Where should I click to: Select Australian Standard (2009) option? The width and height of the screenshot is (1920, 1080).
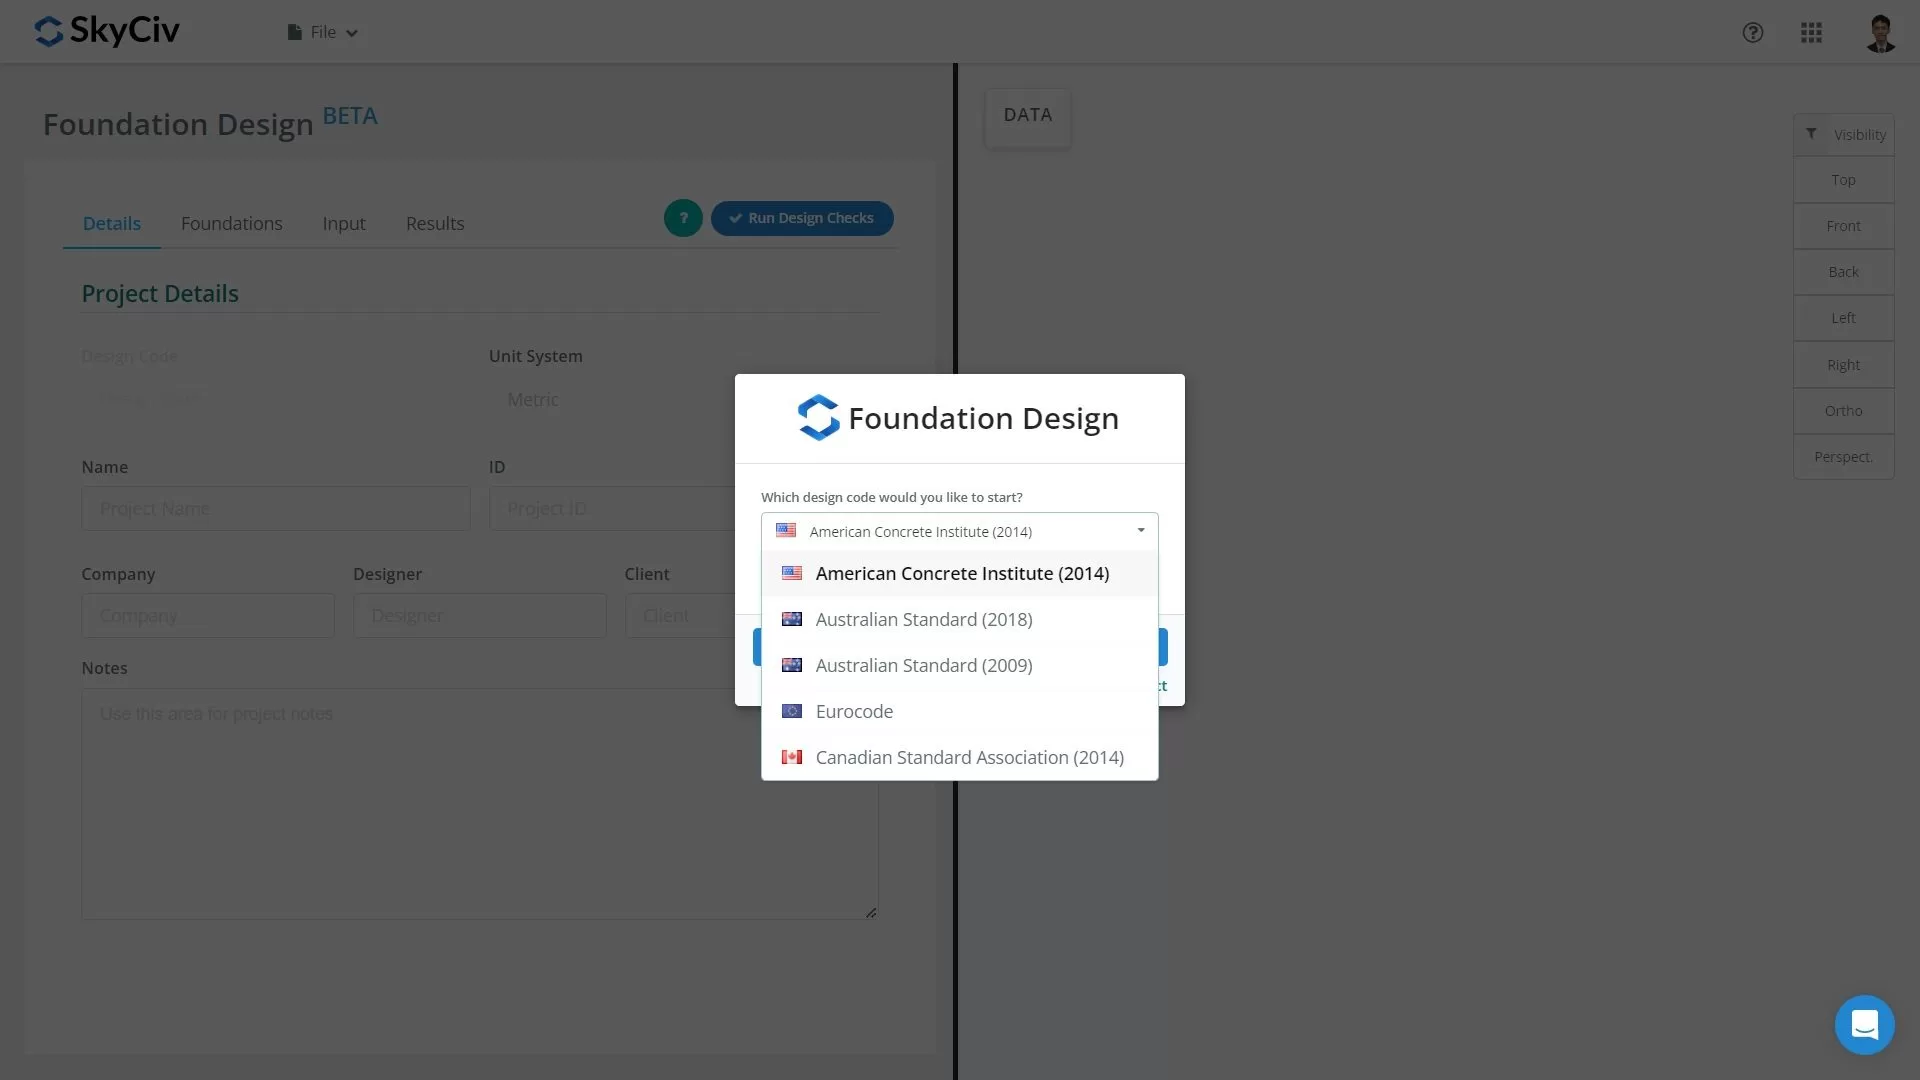point(959,665)
